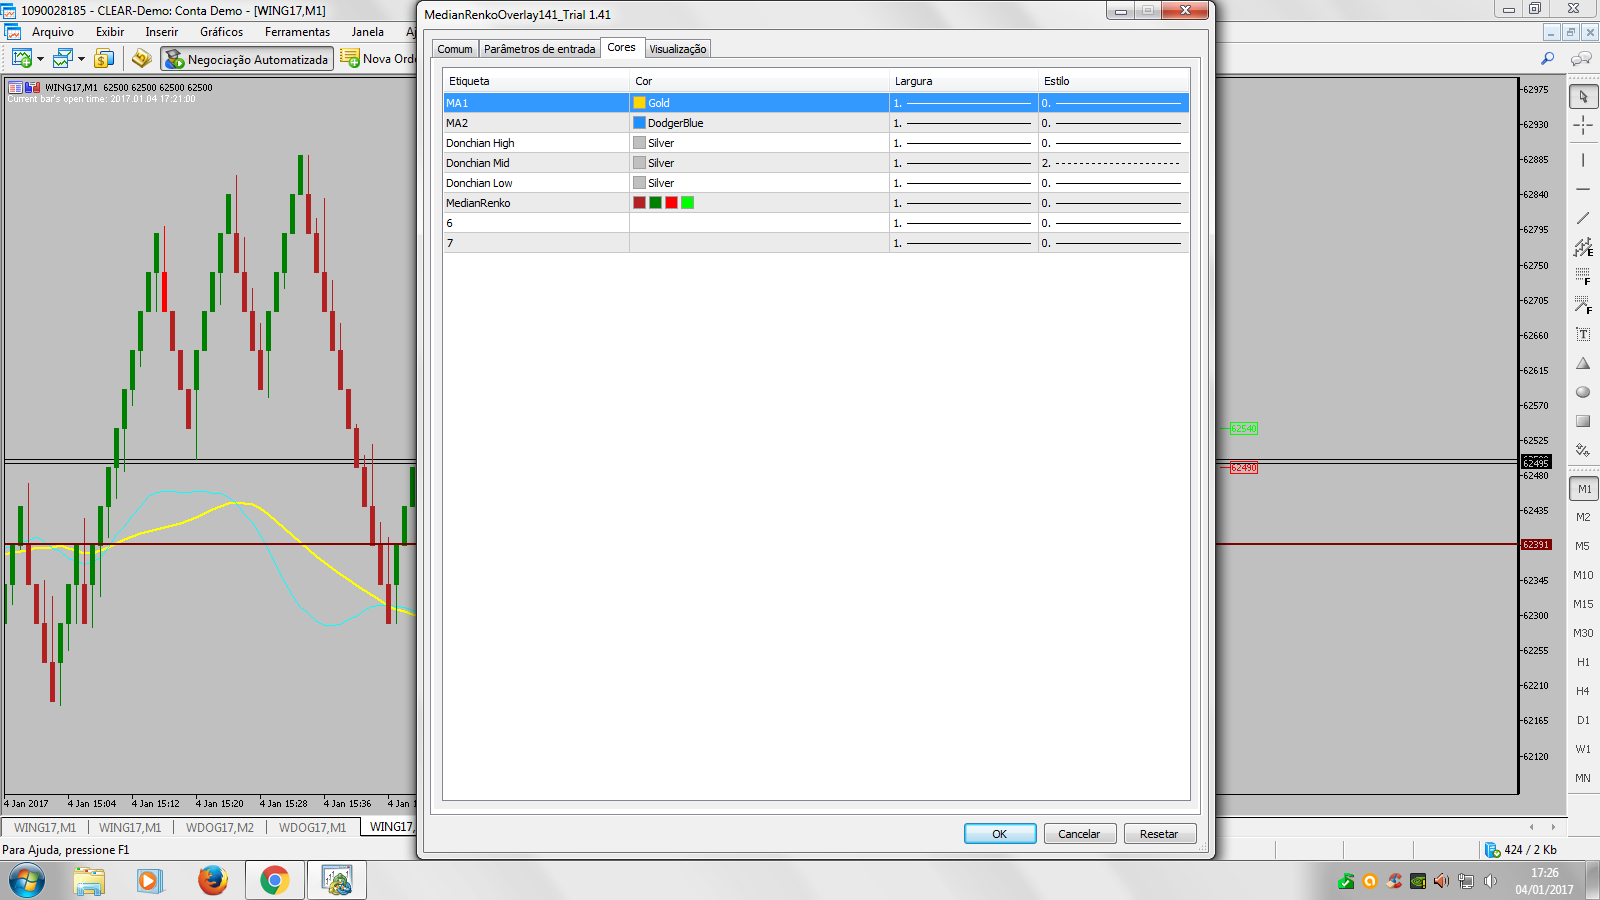Click the Silver swatch for Donchian Mid
The width and height of the screenshot is (1600, 900).
639,163
